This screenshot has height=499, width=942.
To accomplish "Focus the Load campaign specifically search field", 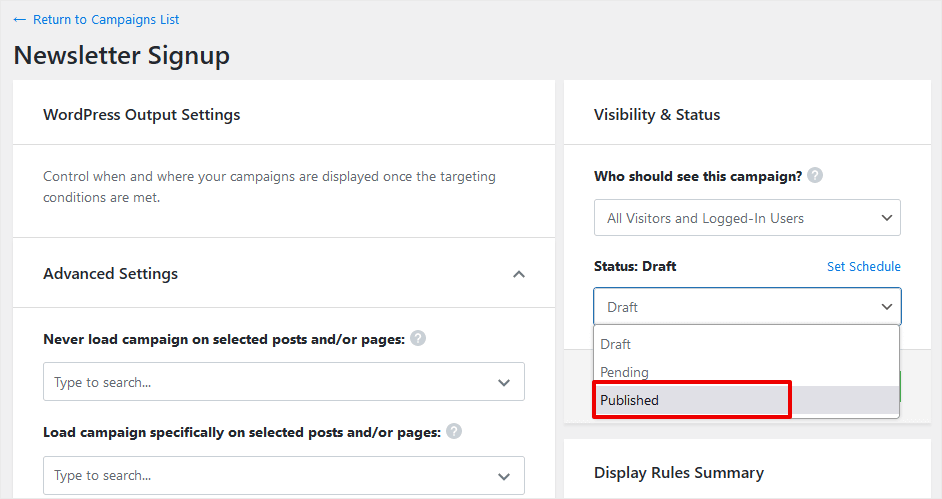I will point(265,476).
